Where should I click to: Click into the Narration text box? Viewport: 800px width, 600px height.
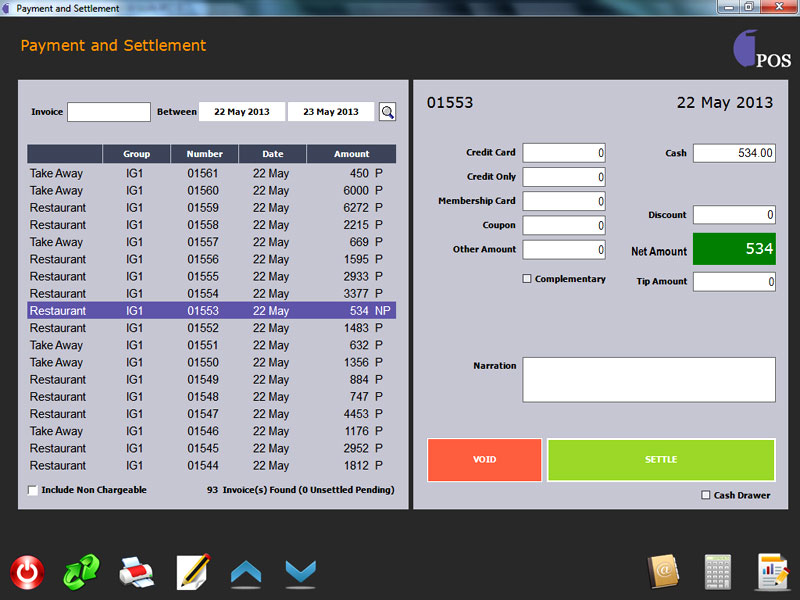tap(648, 380)
